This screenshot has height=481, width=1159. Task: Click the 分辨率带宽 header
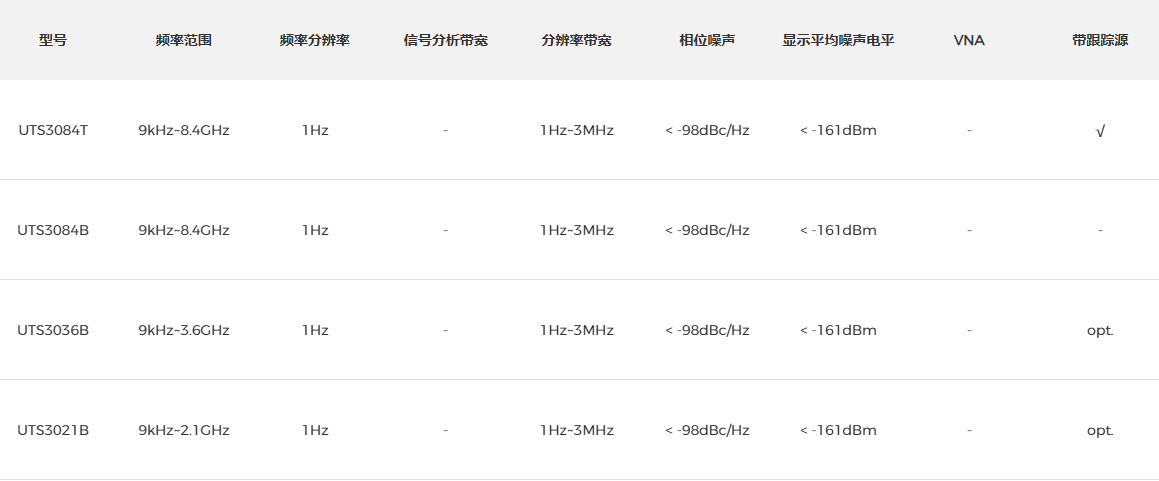click(577, 41)
